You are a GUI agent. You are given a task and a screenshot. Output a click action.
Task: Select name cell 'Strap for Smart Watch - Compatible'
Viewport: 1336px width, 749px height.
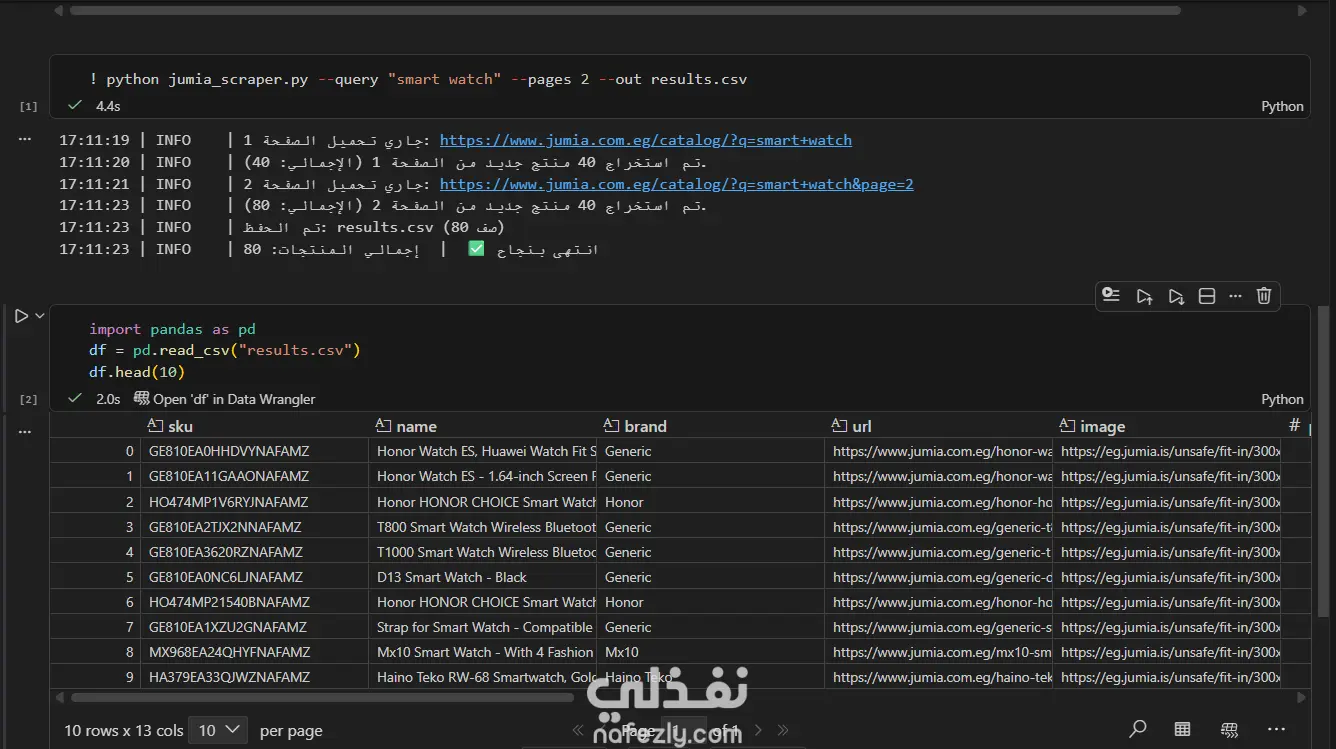click(x=482, y=627)
